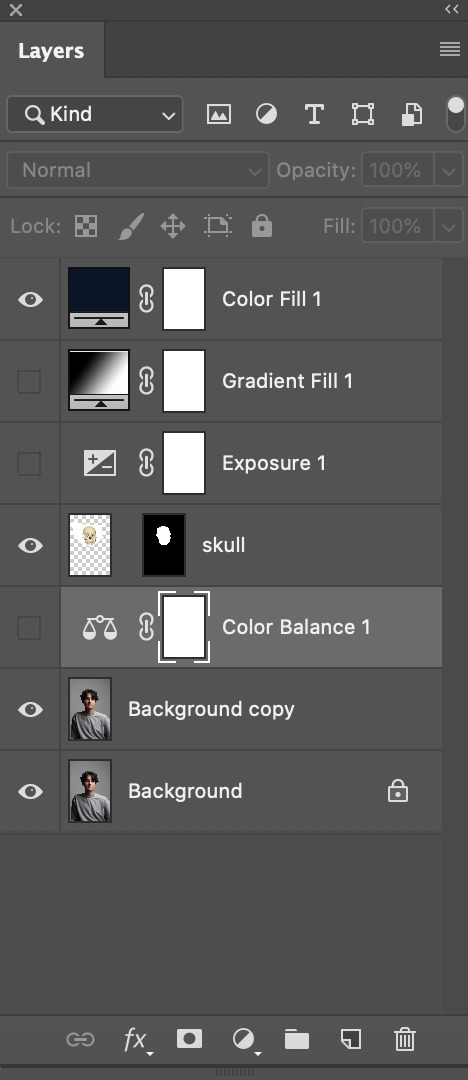Toggle layer filtering on/off switch
This screenshot has width=468, height=1080.
[x=456, y=114]
